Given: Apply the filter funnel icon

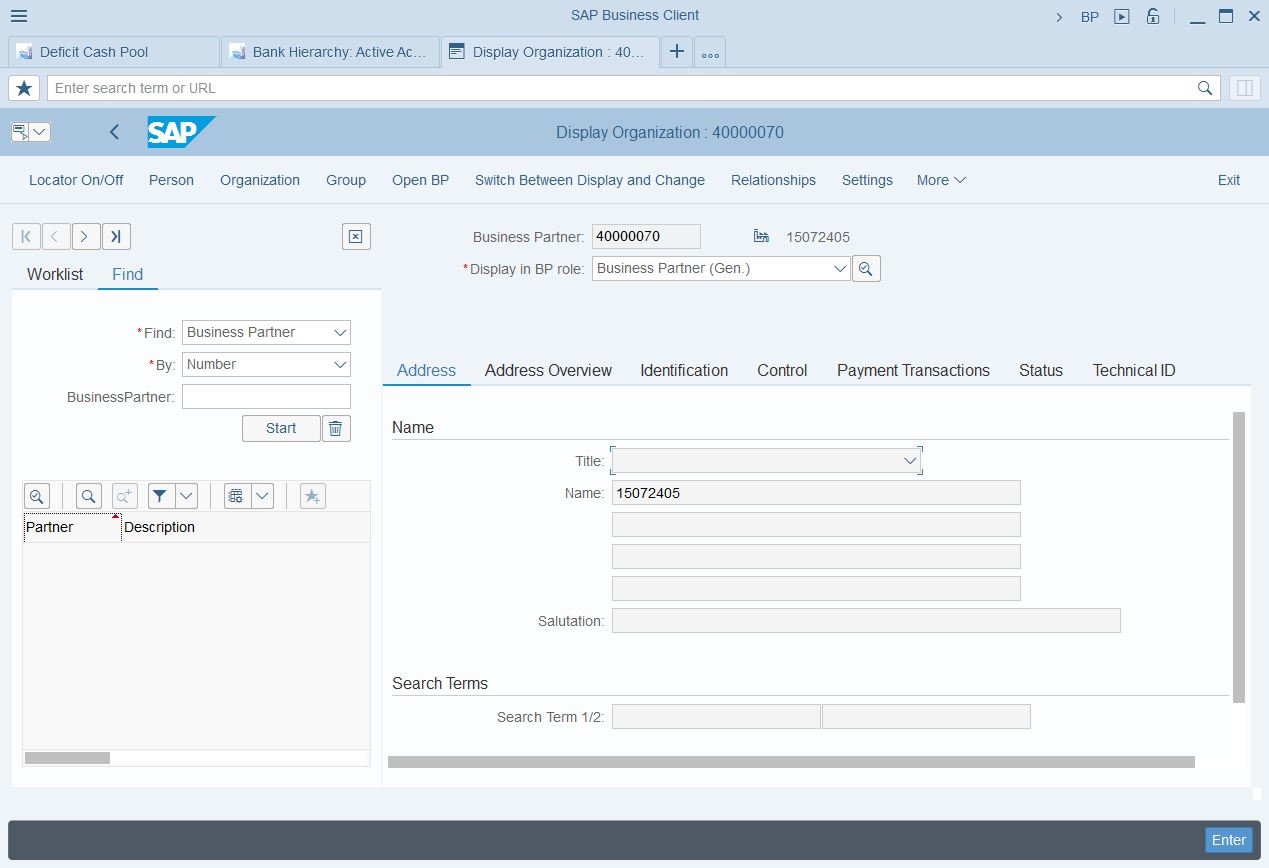Looking at the screenshot, I should coord(160,496).
